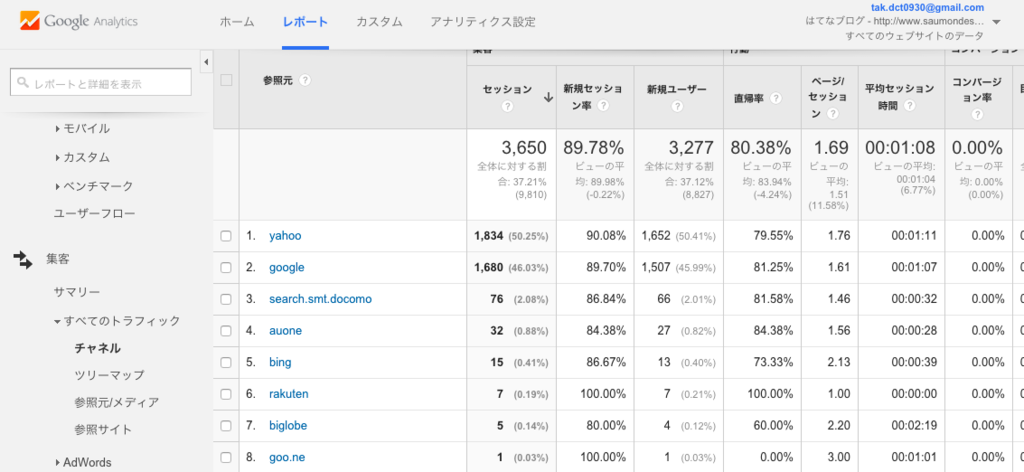
Task: Sort by the 直帰率 column header
Action: 748,98
